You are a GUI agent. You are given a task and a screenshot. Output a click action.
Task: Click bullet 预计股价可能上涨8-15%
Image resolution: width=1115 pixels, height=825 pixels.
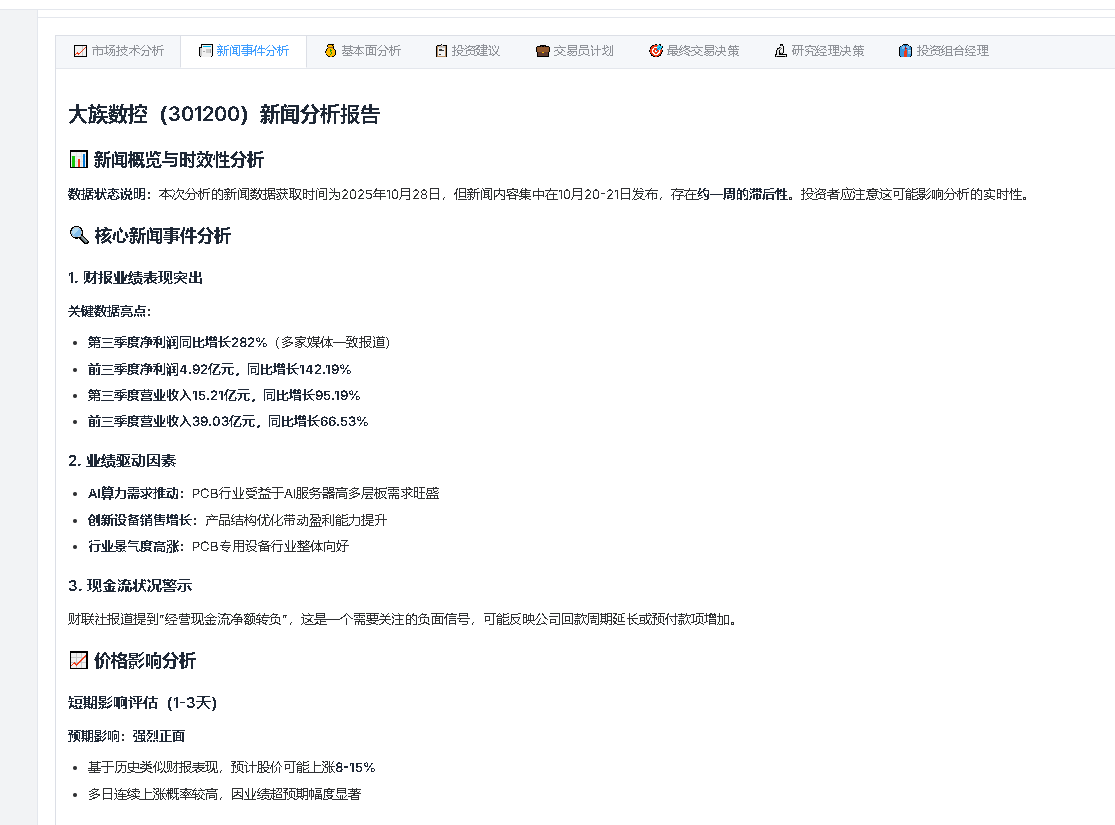pos(231,767)
